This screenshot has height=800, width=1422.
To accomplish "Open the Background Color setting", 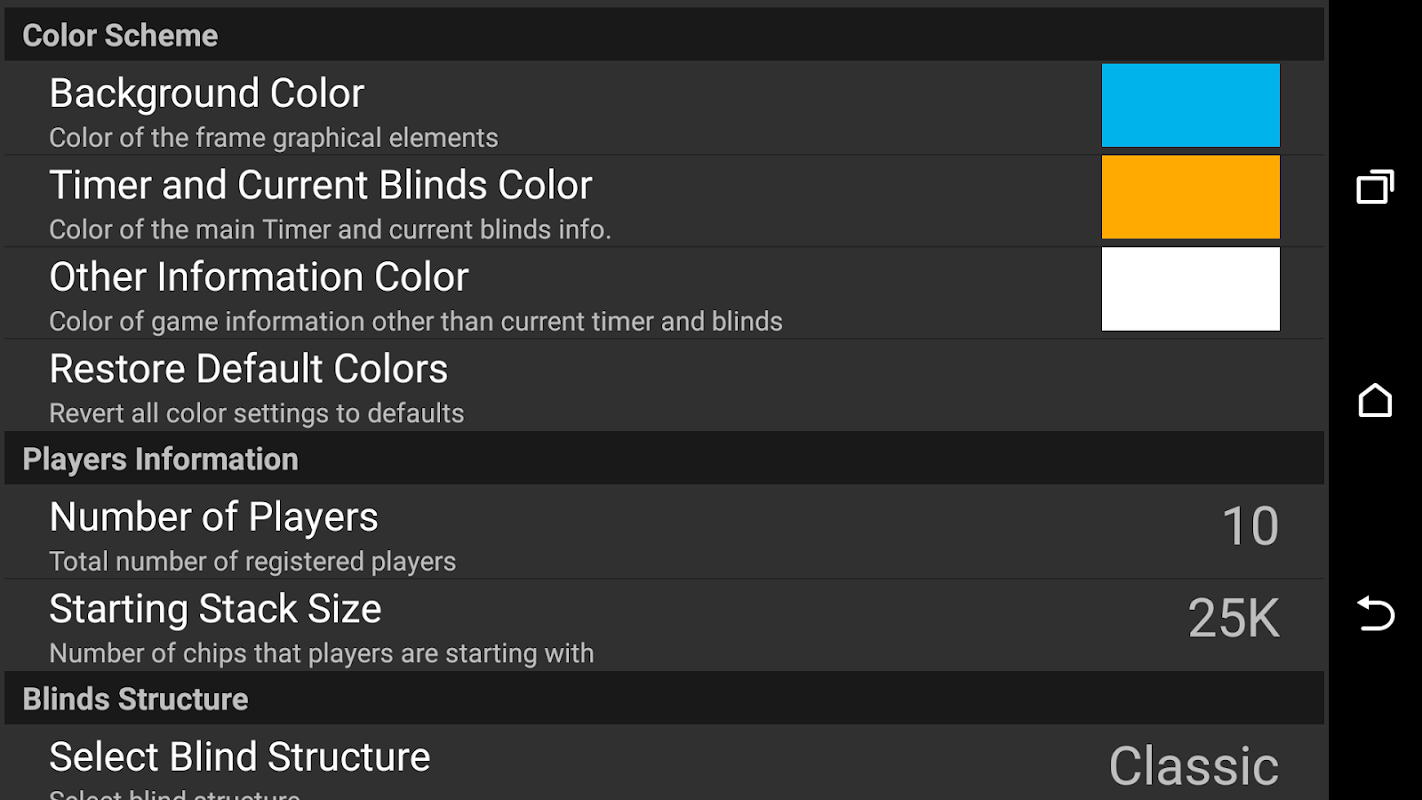I will tap(207, 94).
